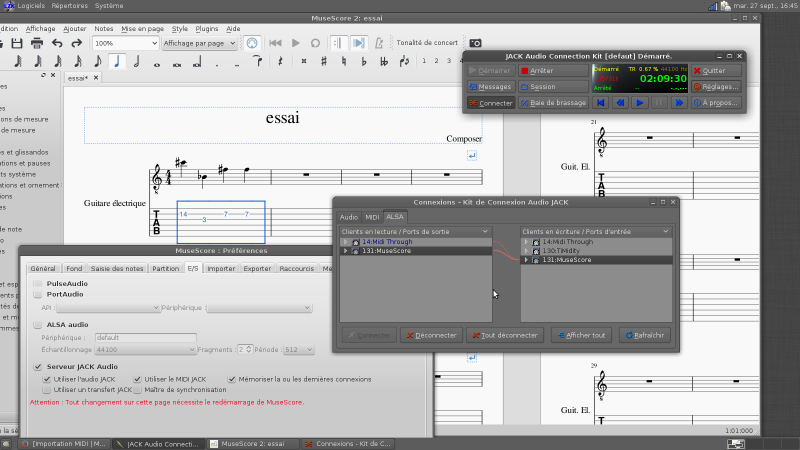This screenshot has height=450, width=800.
Task: Open the Audio tab in Connexions window
Action: pyautogui.click(x=349, y=216)
